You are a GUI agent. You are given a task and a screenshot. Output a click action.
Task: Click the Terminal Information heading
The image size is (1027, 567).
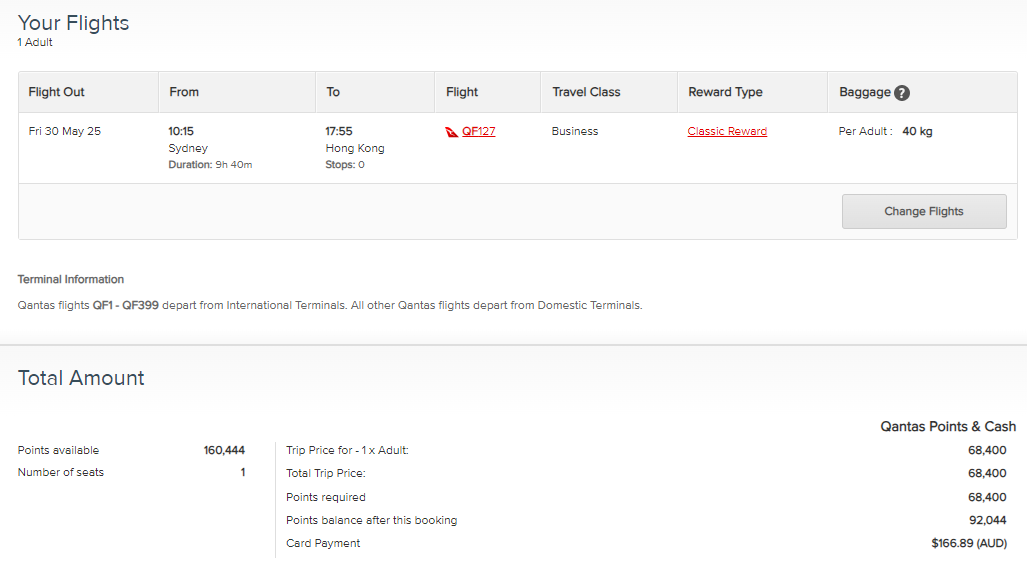click(71, 280)
